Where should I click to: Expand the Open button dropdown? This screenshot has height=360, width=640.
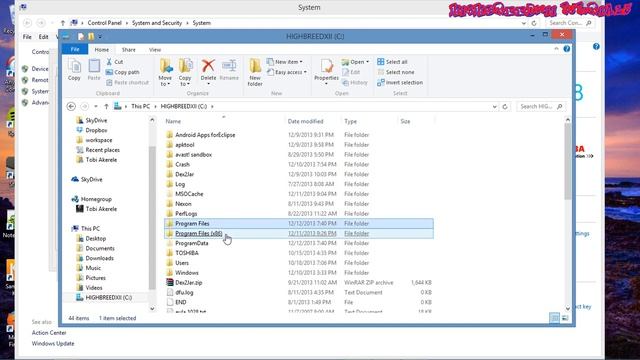pos(367,62)
